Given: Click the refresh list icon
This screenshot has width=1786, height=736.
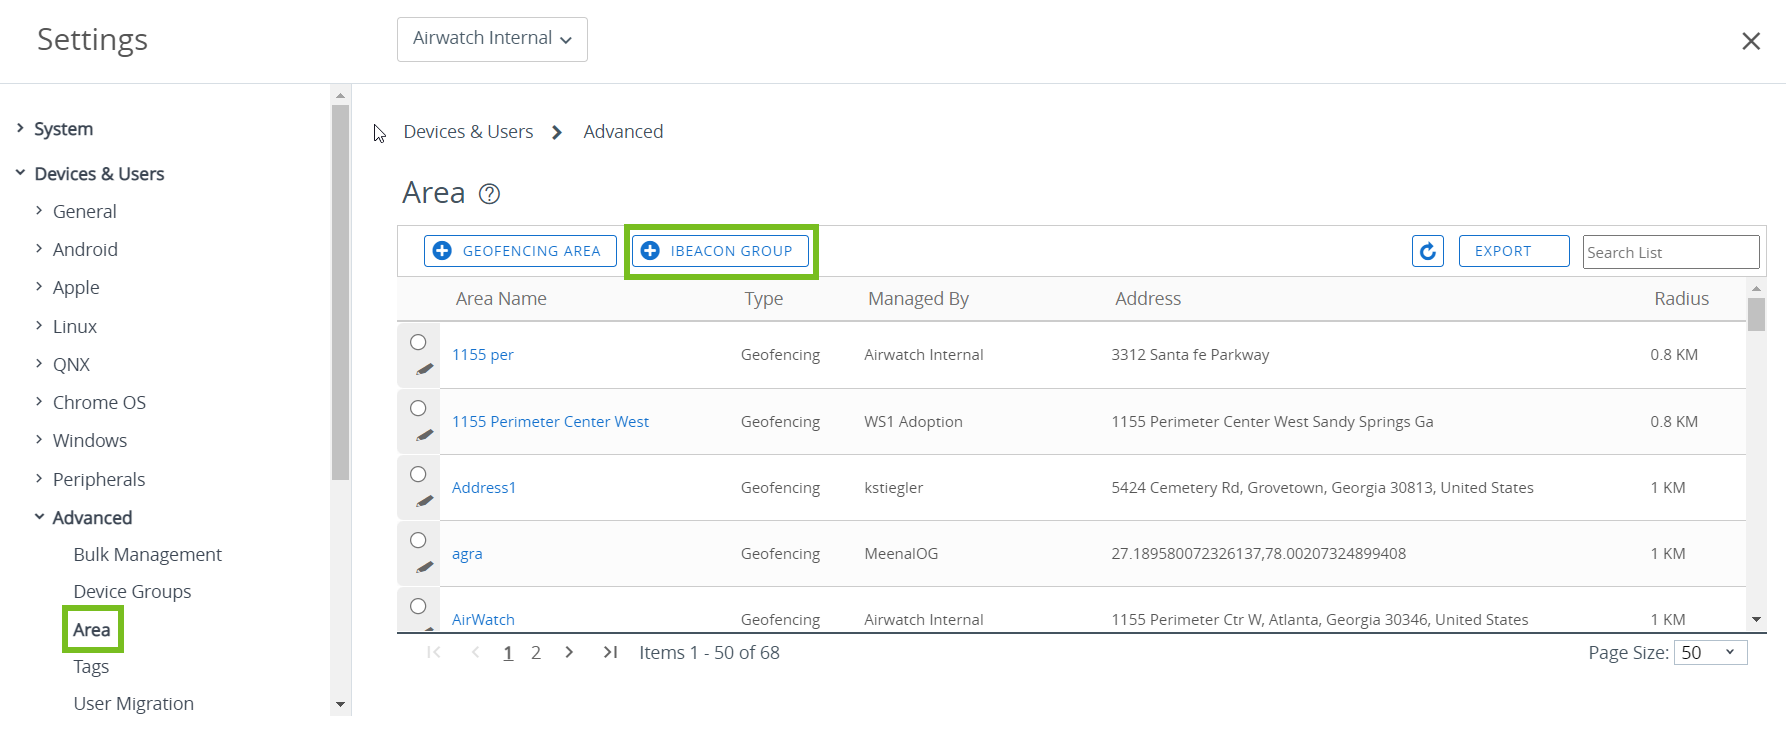Looking at the screenshot, I should [x=1428, y=251].
